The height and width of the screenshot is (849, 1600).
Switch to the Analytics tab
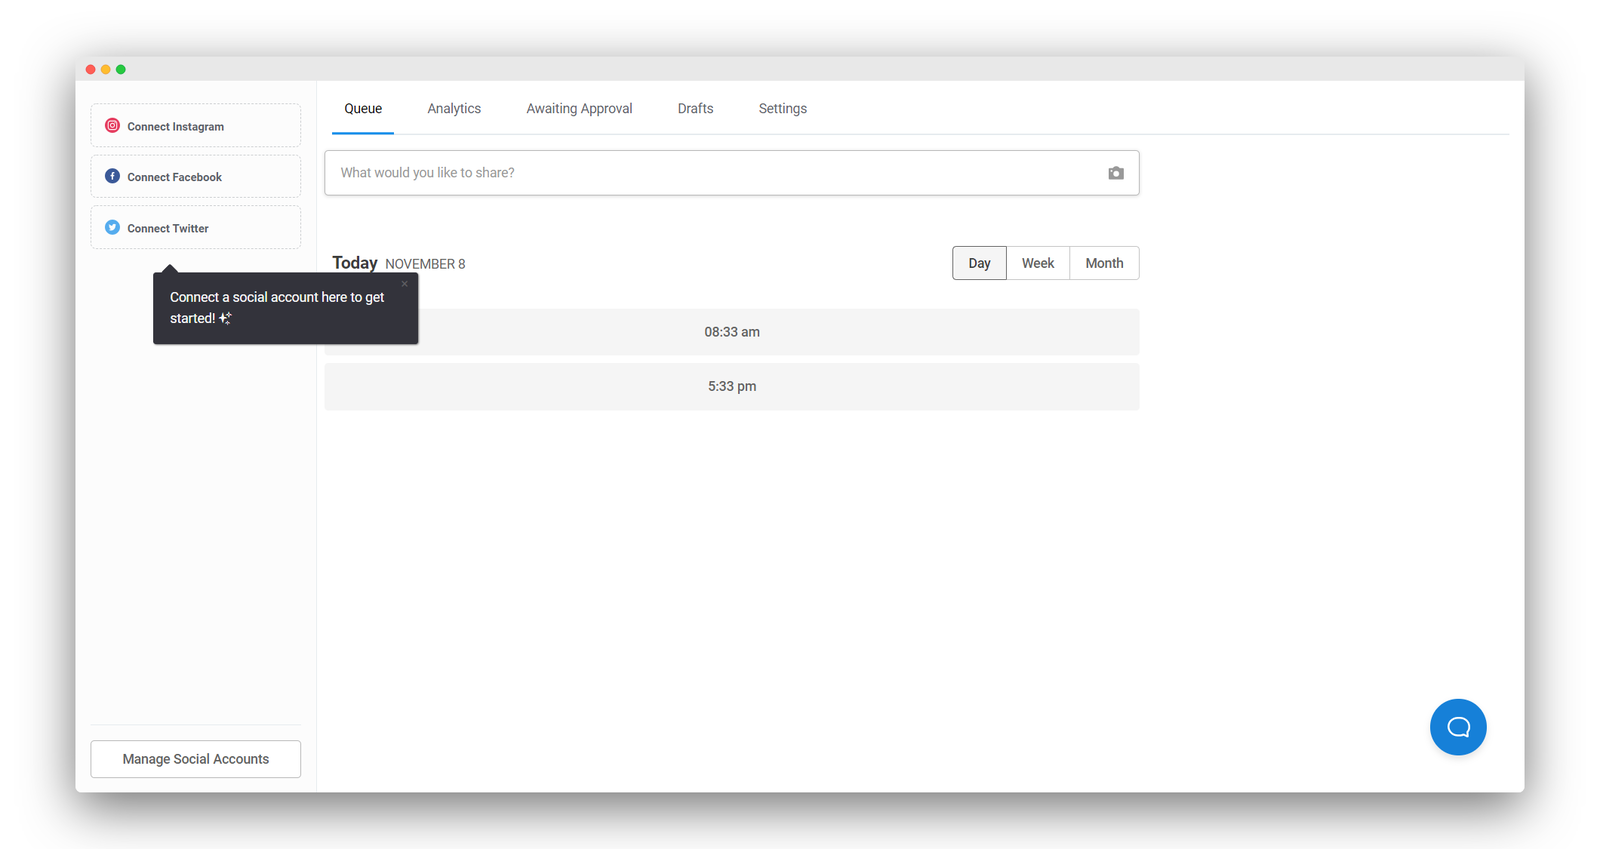click(454, 109)
